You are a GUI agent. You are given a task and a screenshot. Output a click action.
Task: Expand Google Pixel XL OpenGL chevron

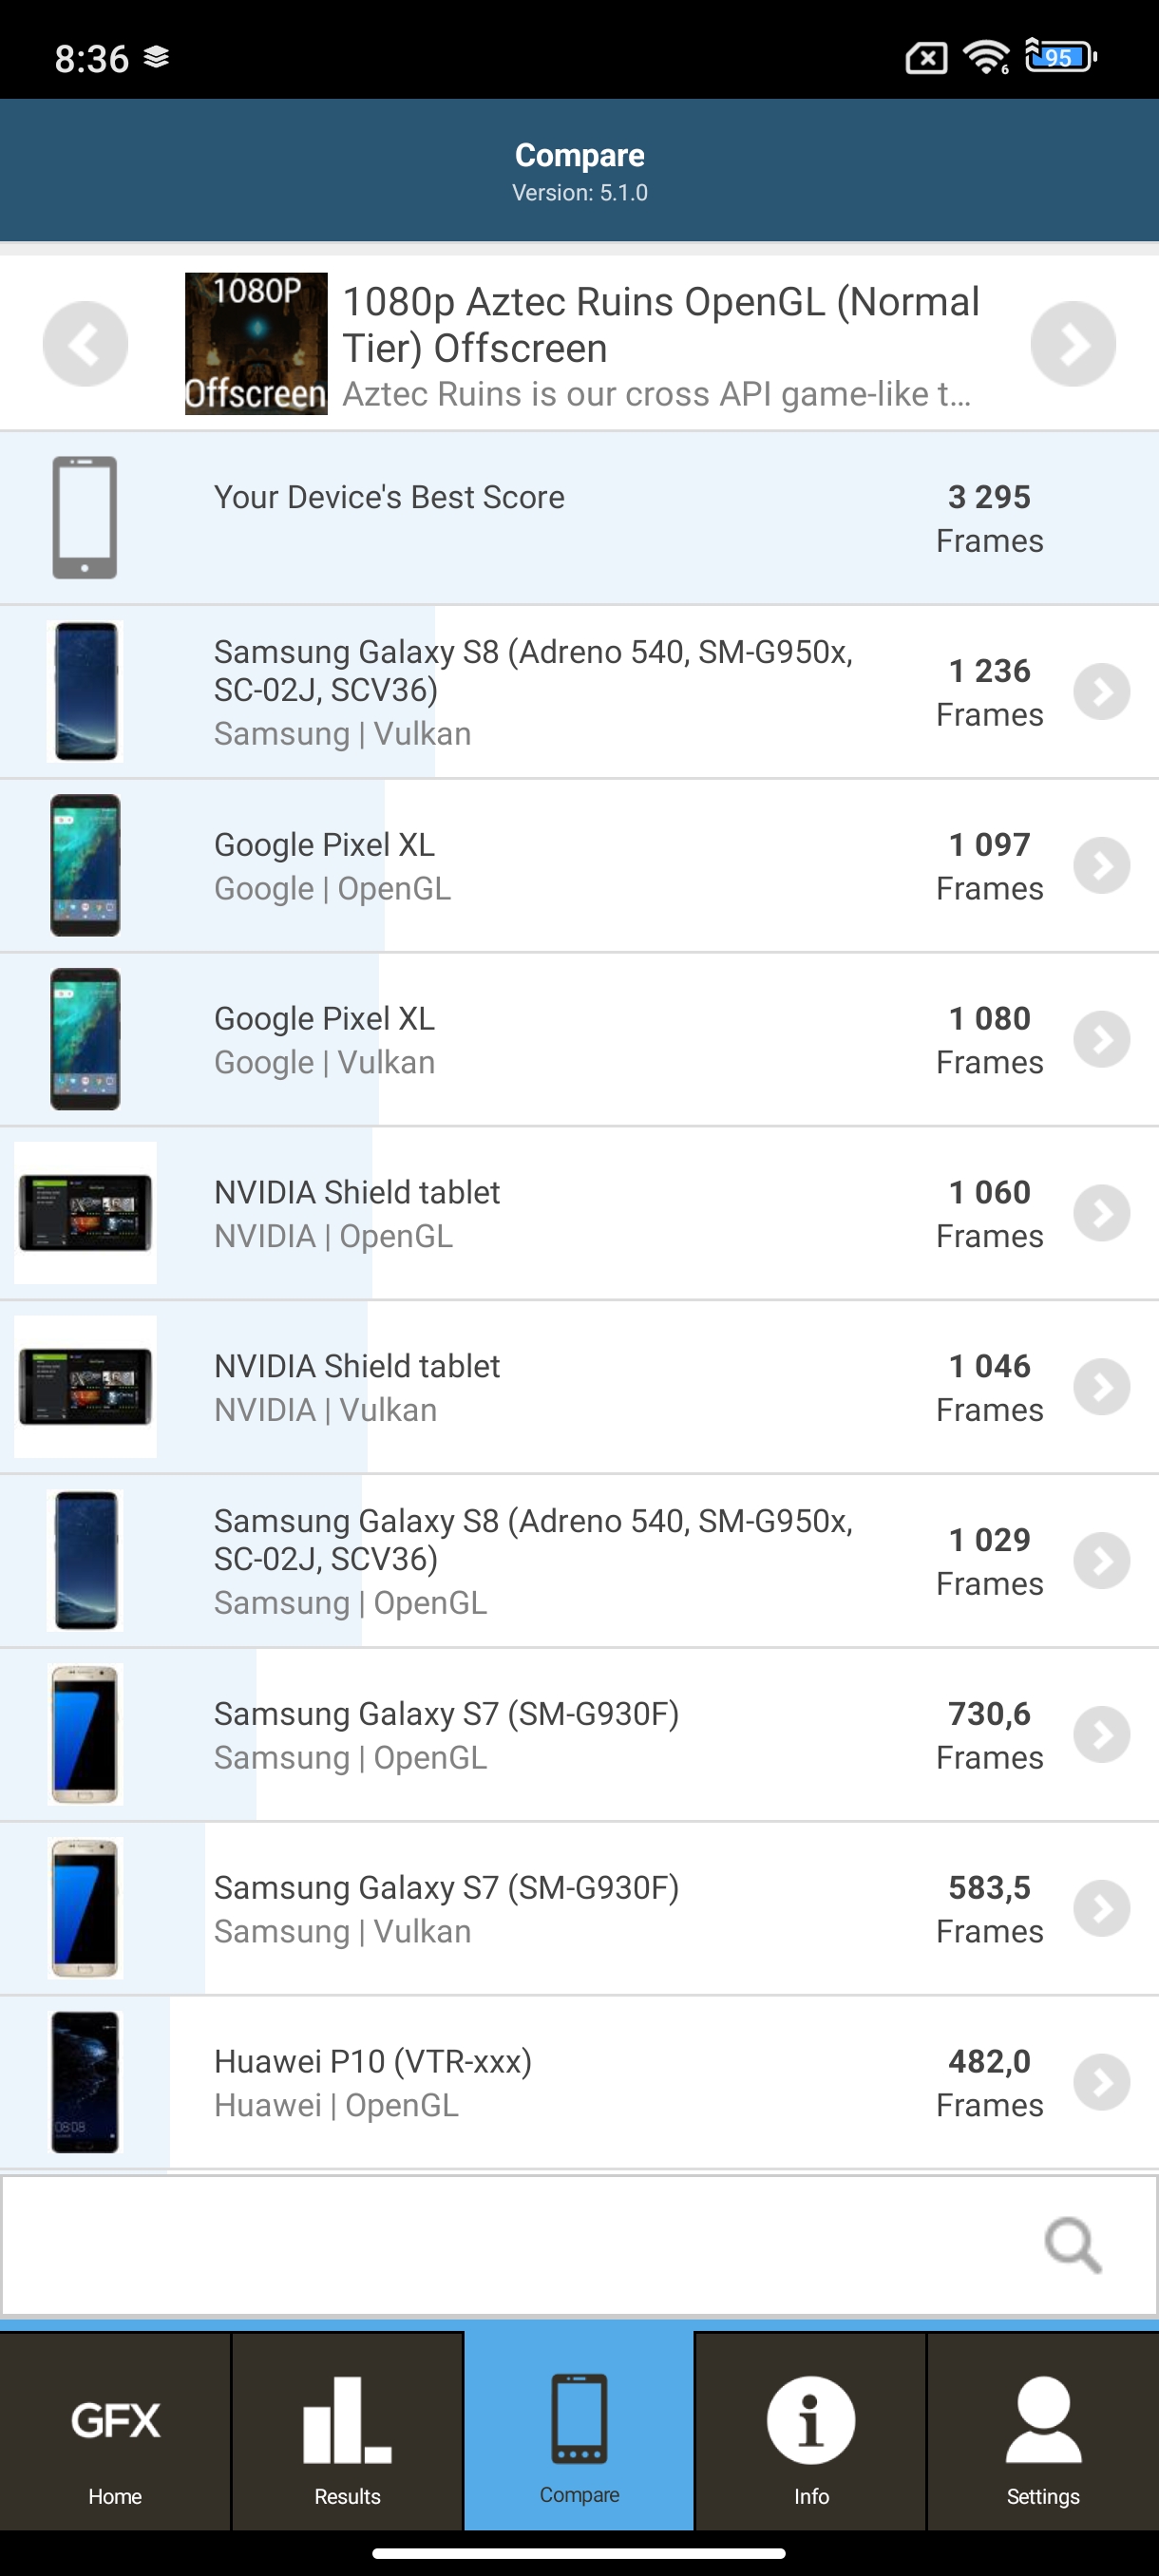pos(1101,865)
